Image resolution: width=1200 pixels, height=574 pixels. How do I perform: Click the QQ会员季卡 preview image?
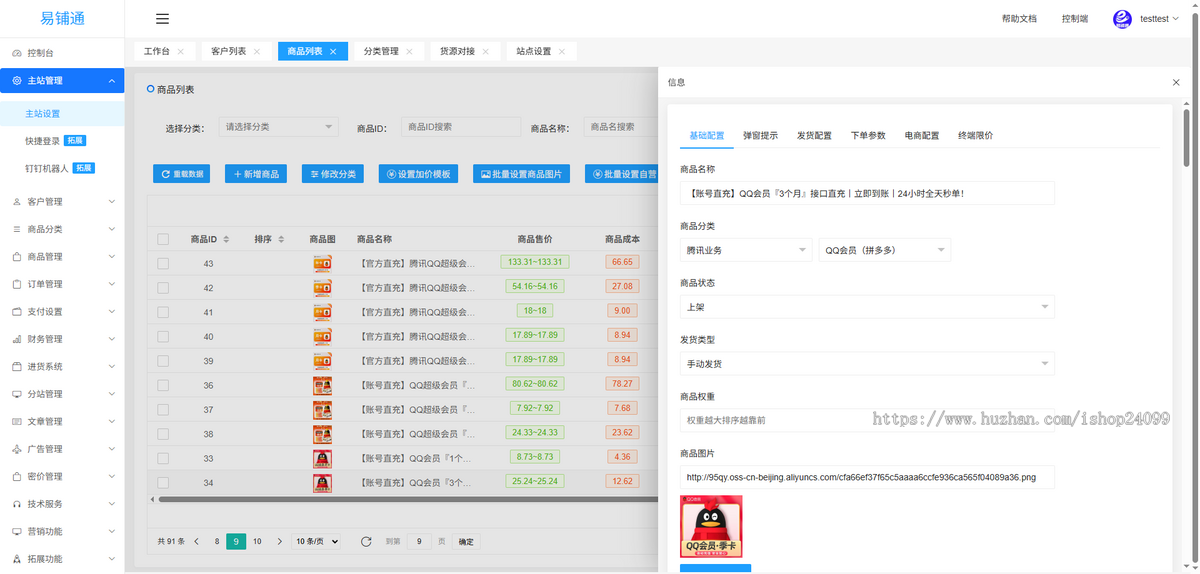click(x=711, y=526)
